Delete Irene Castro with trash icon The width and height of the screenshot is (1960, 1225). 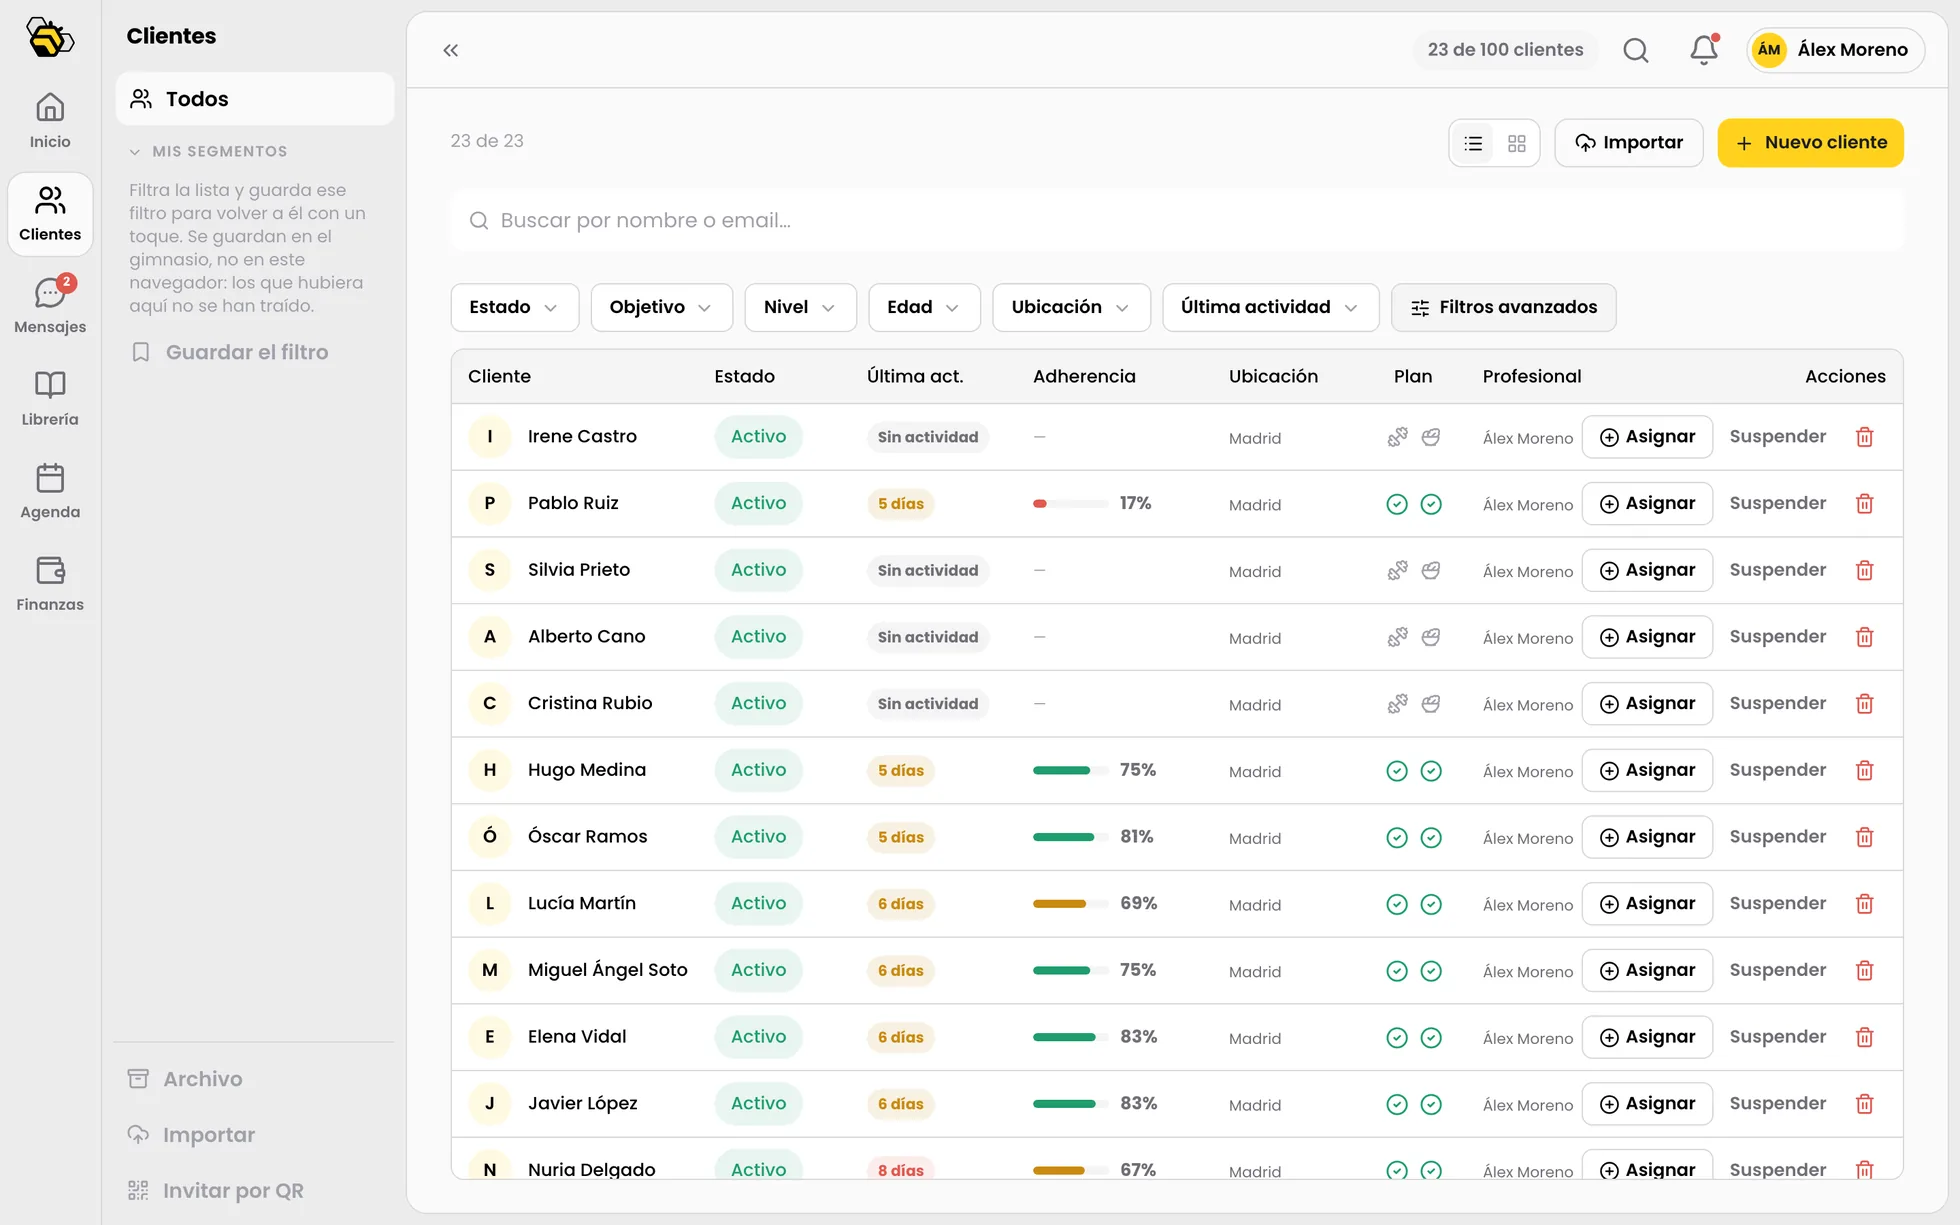(1864, 437)
